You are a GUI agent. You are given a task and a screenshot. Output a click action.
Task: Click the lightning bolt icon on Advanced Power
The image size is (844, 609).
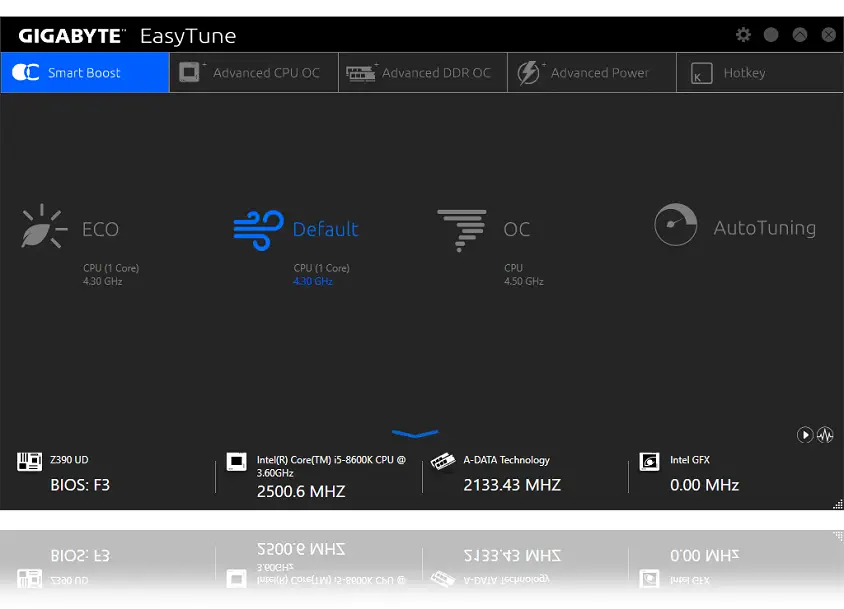[x=528, y=73]
